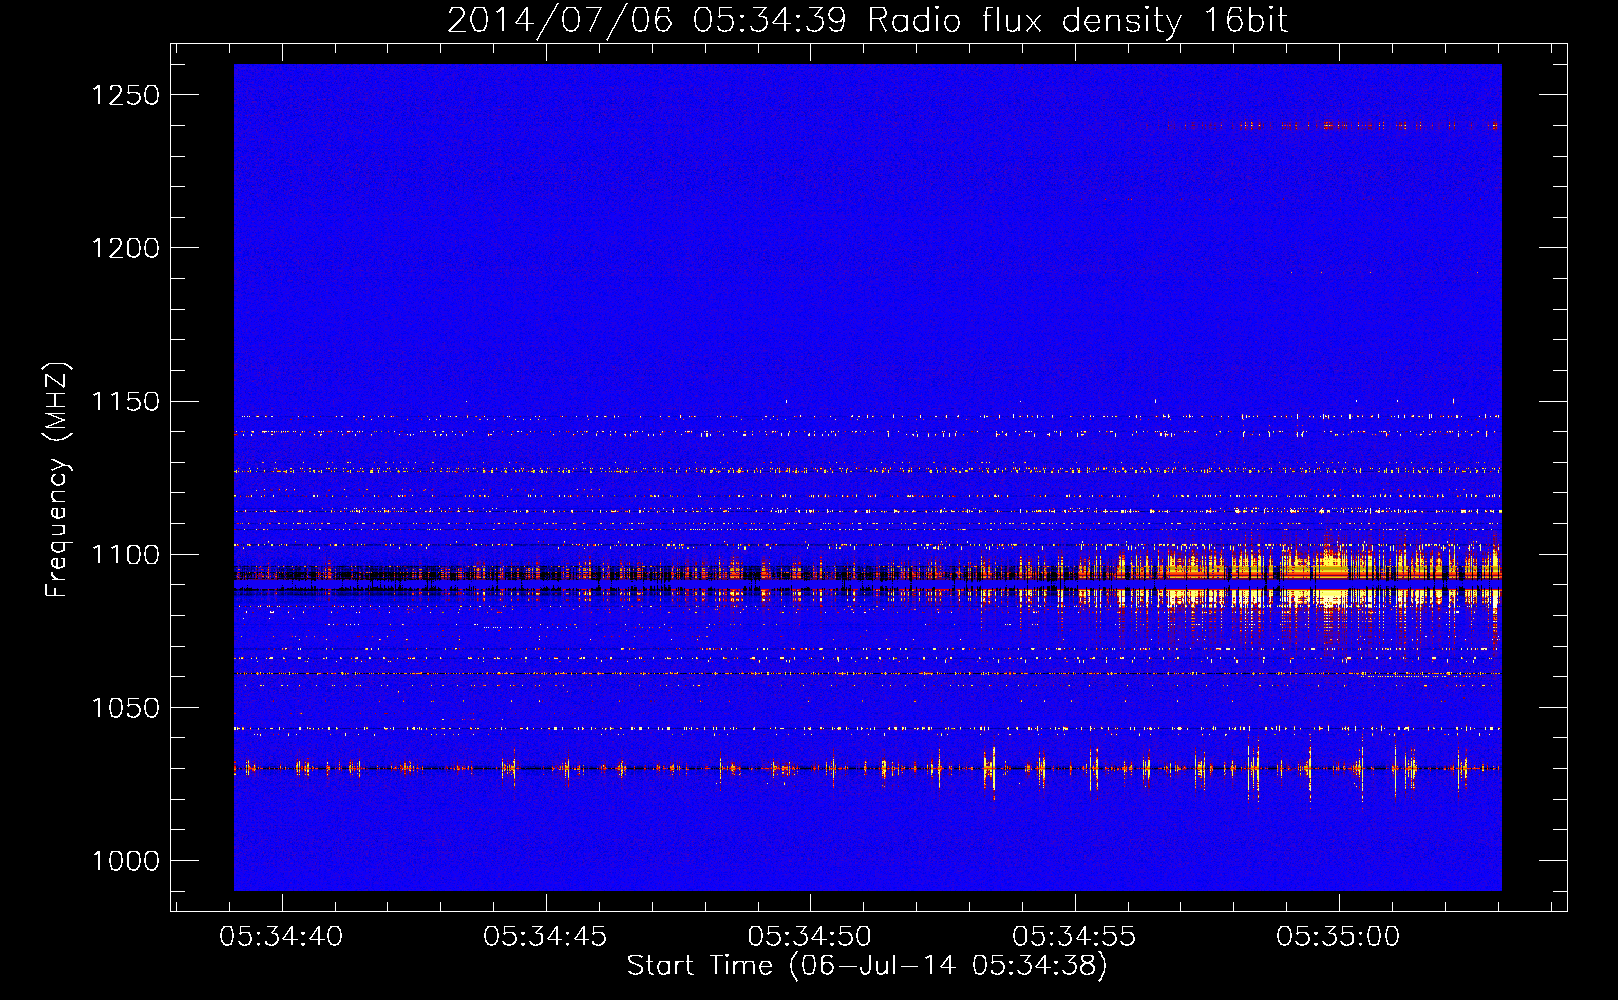Select the 1200 frequency tick label

(126, 248)
